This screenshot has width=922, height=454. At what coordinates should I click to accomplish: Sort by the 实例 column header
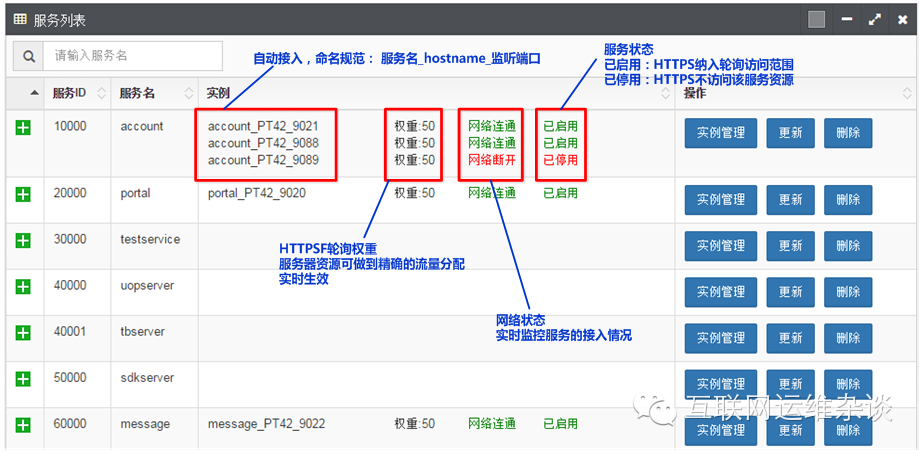tap(436, 93)
